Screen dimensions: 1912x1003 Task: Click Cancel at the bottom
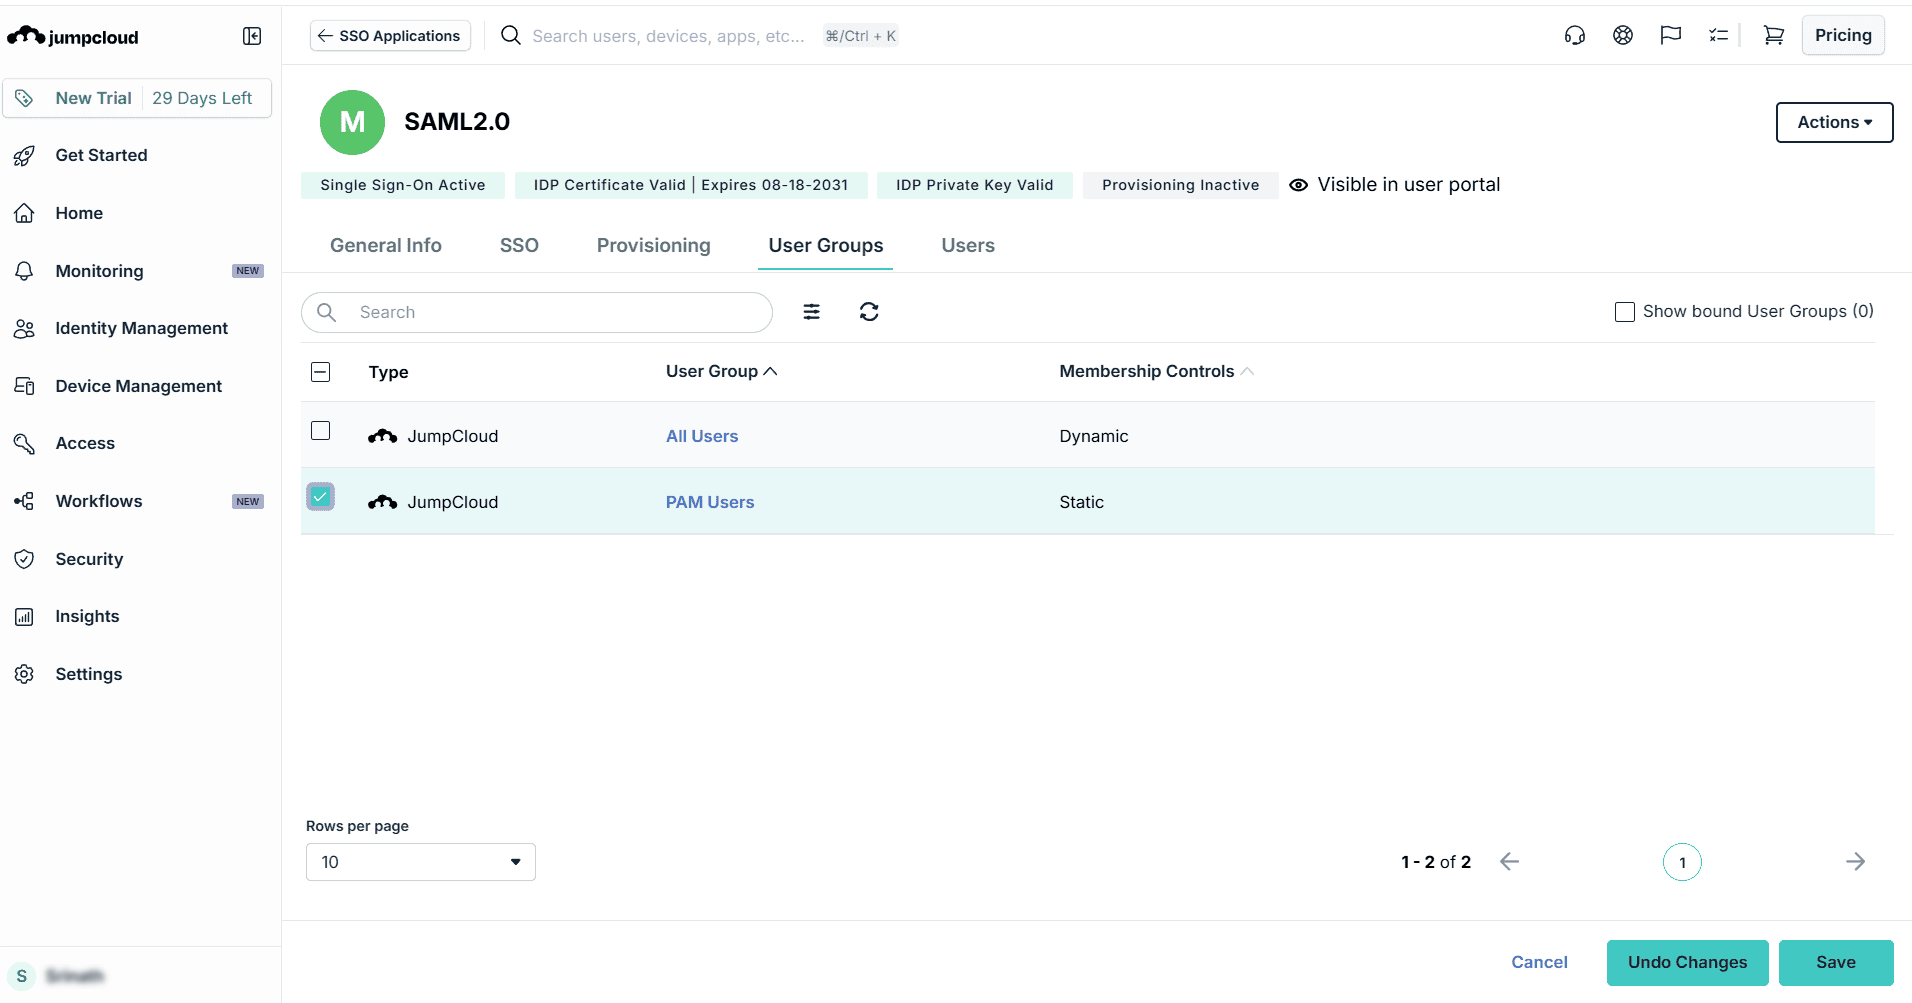tap(1539, 962)
